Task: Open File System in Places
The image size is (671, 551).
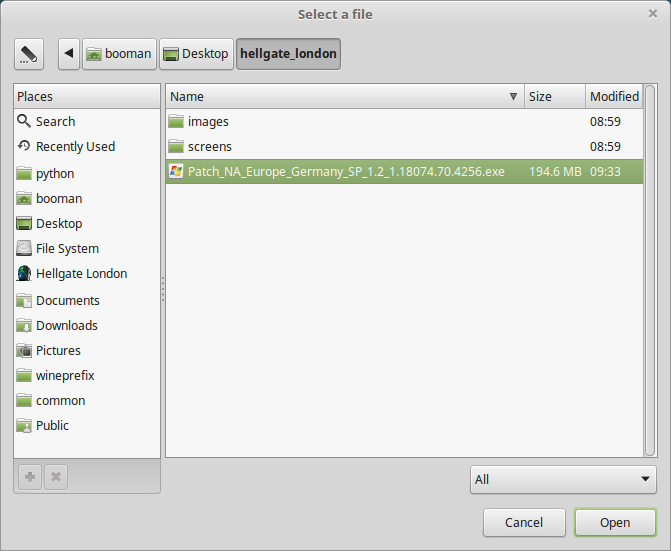Action: 87,249
